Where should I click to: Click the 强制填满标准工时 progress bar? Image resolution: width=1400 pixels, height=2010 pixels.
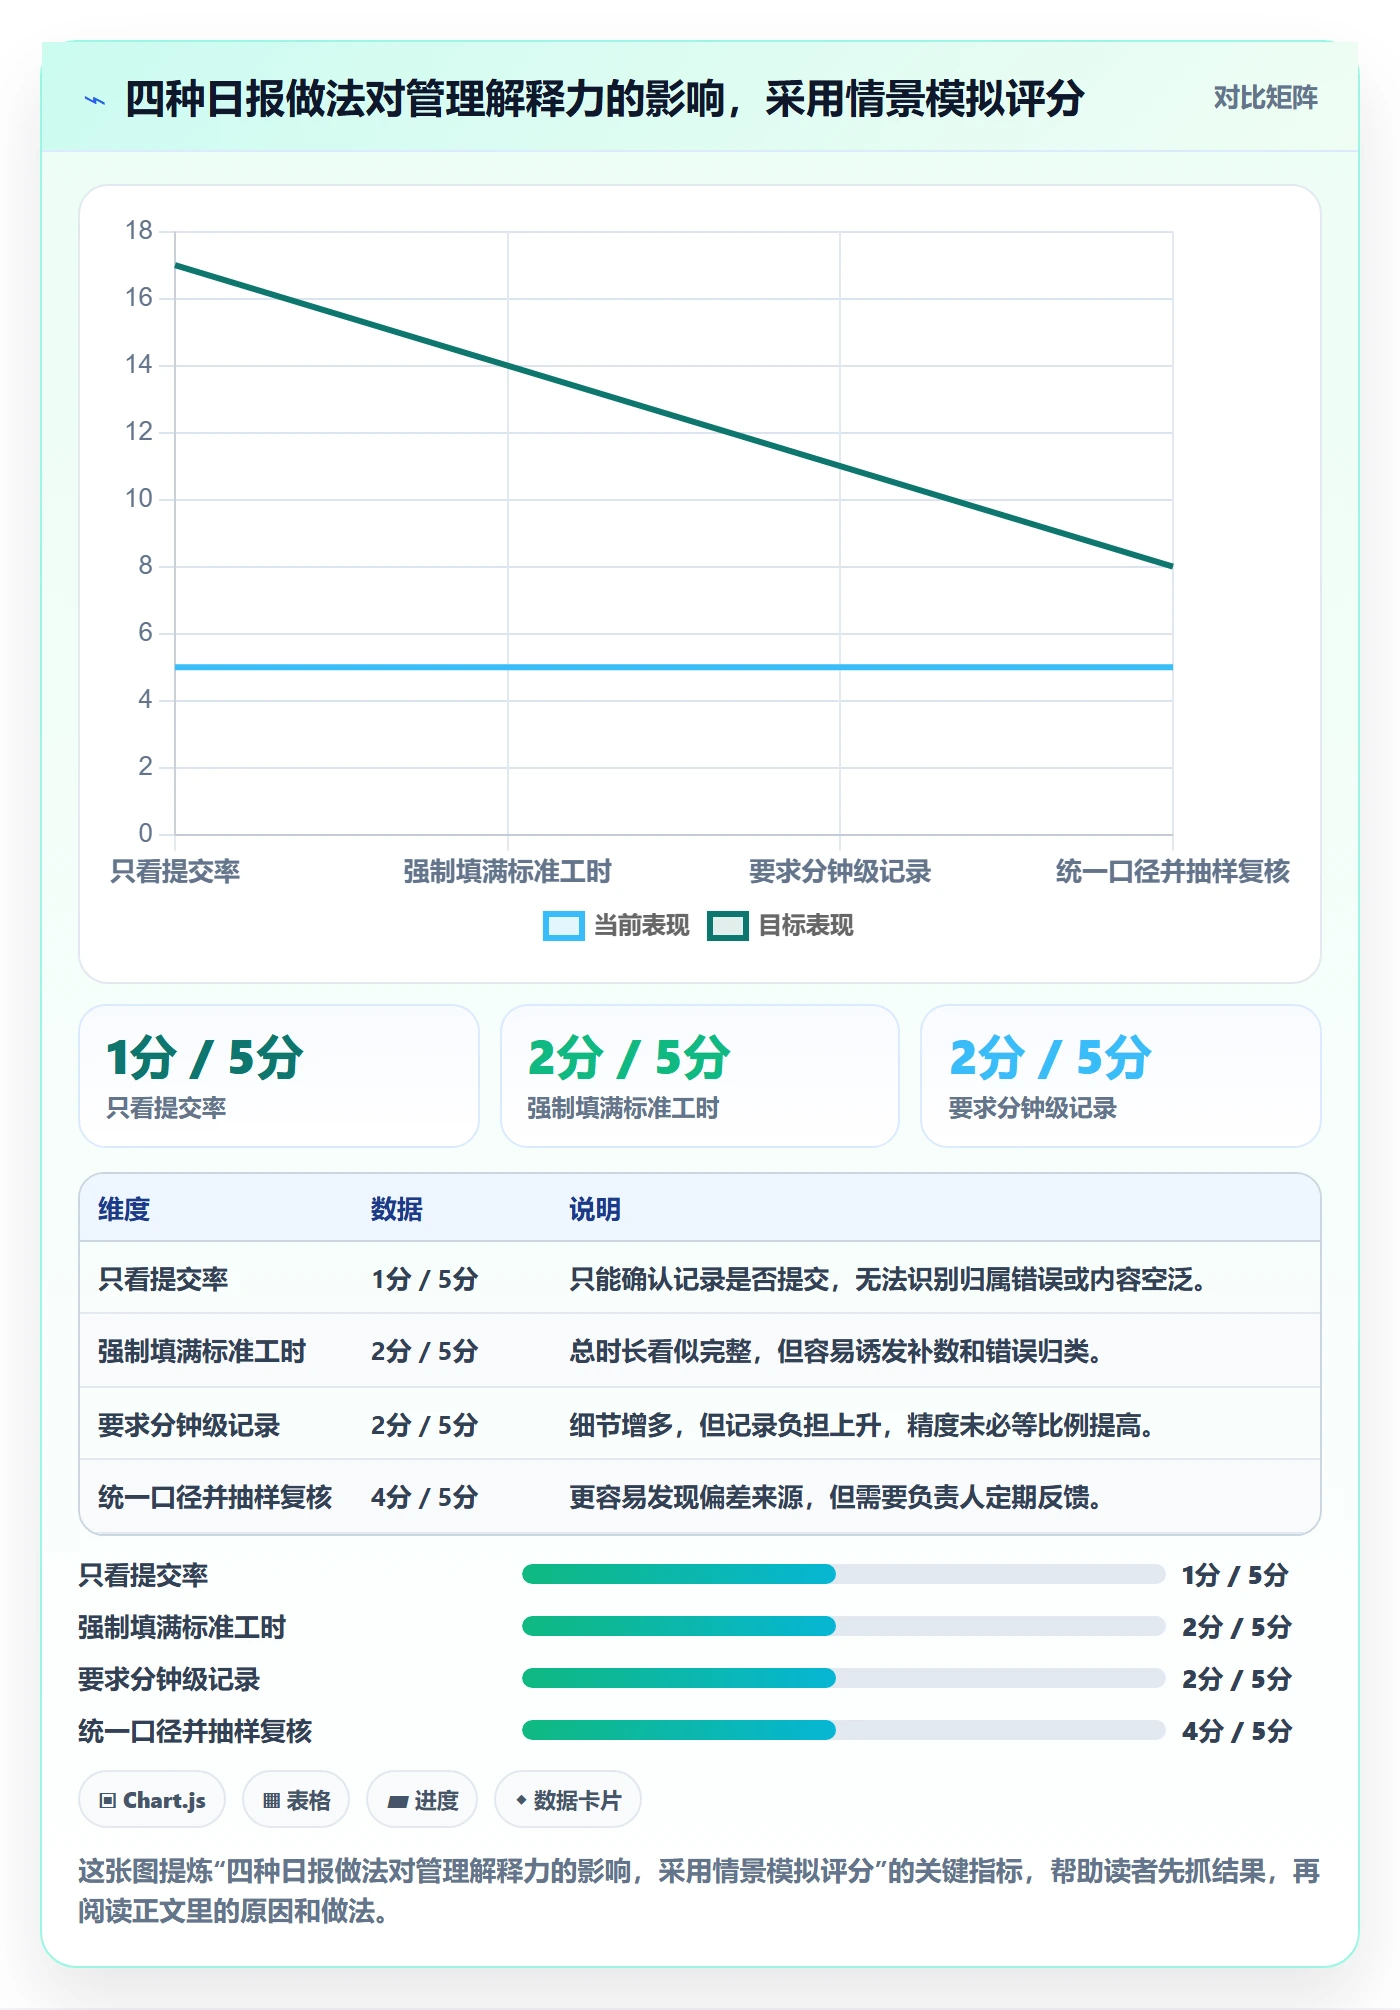[x=843, y=1626]
